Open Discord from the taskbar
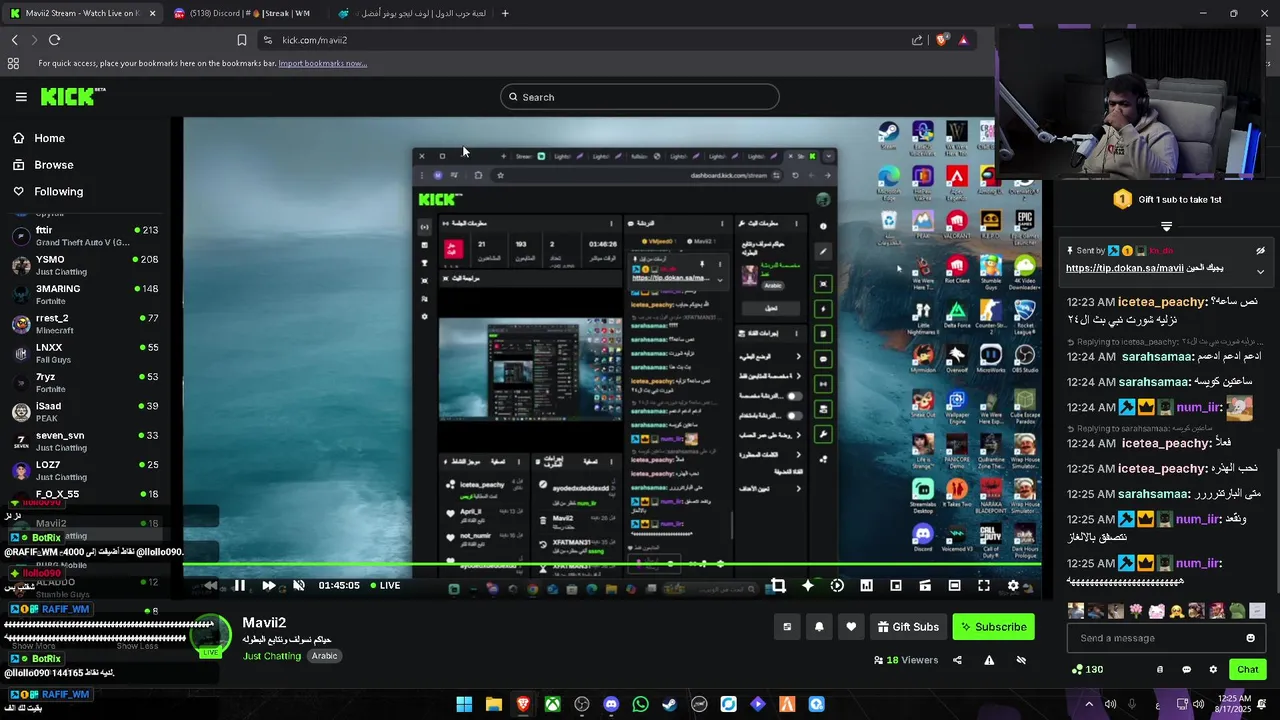This screenshot has width=1280, height=720. pyautogui.click(x=611, y=704)
